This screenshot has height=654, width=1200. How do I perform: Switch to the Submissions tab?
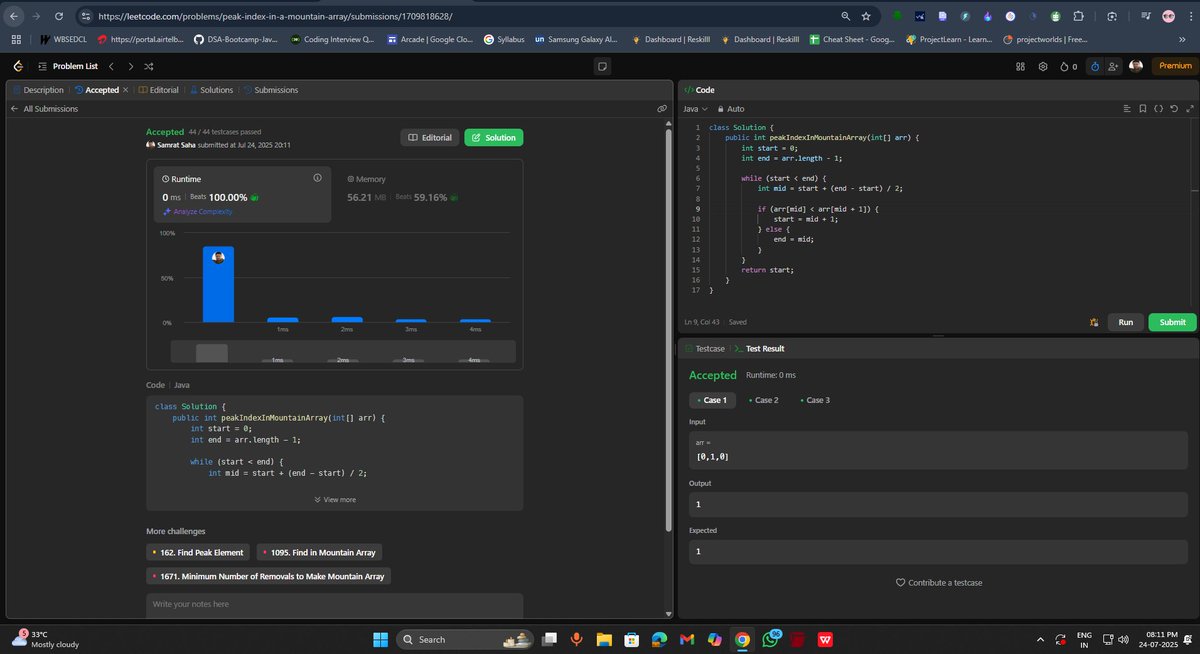pos(270,90)
